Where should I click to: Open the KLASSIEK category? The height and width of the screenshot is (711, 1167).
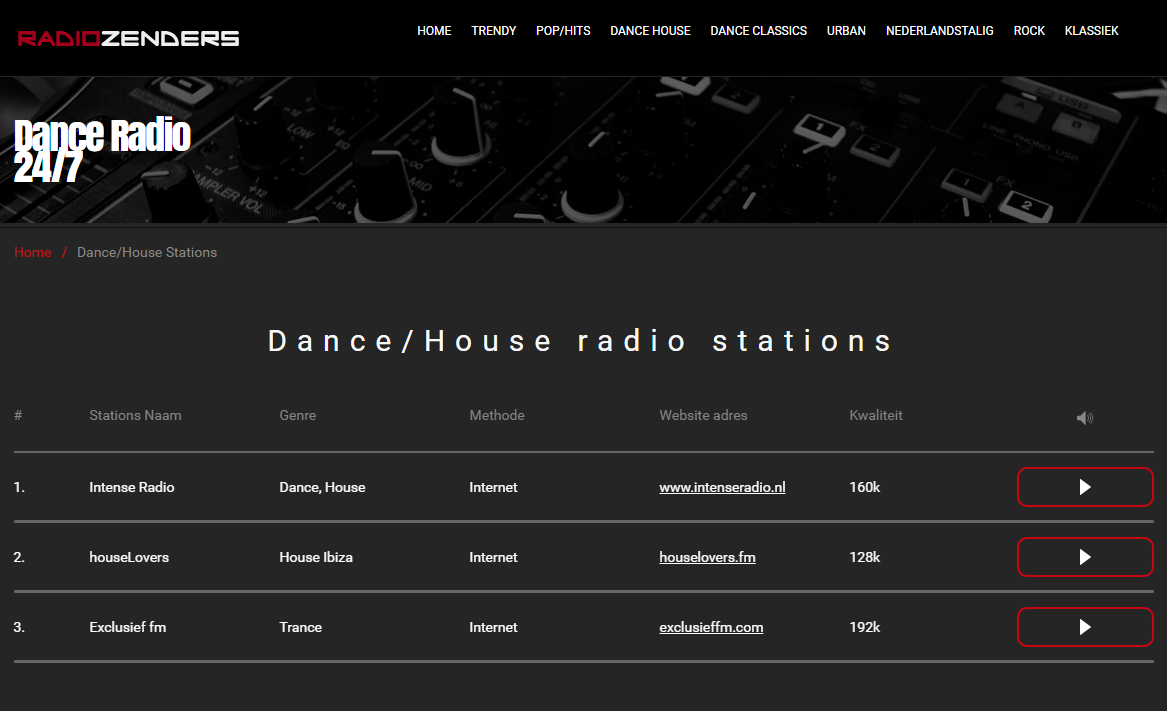pos(1091,30)
